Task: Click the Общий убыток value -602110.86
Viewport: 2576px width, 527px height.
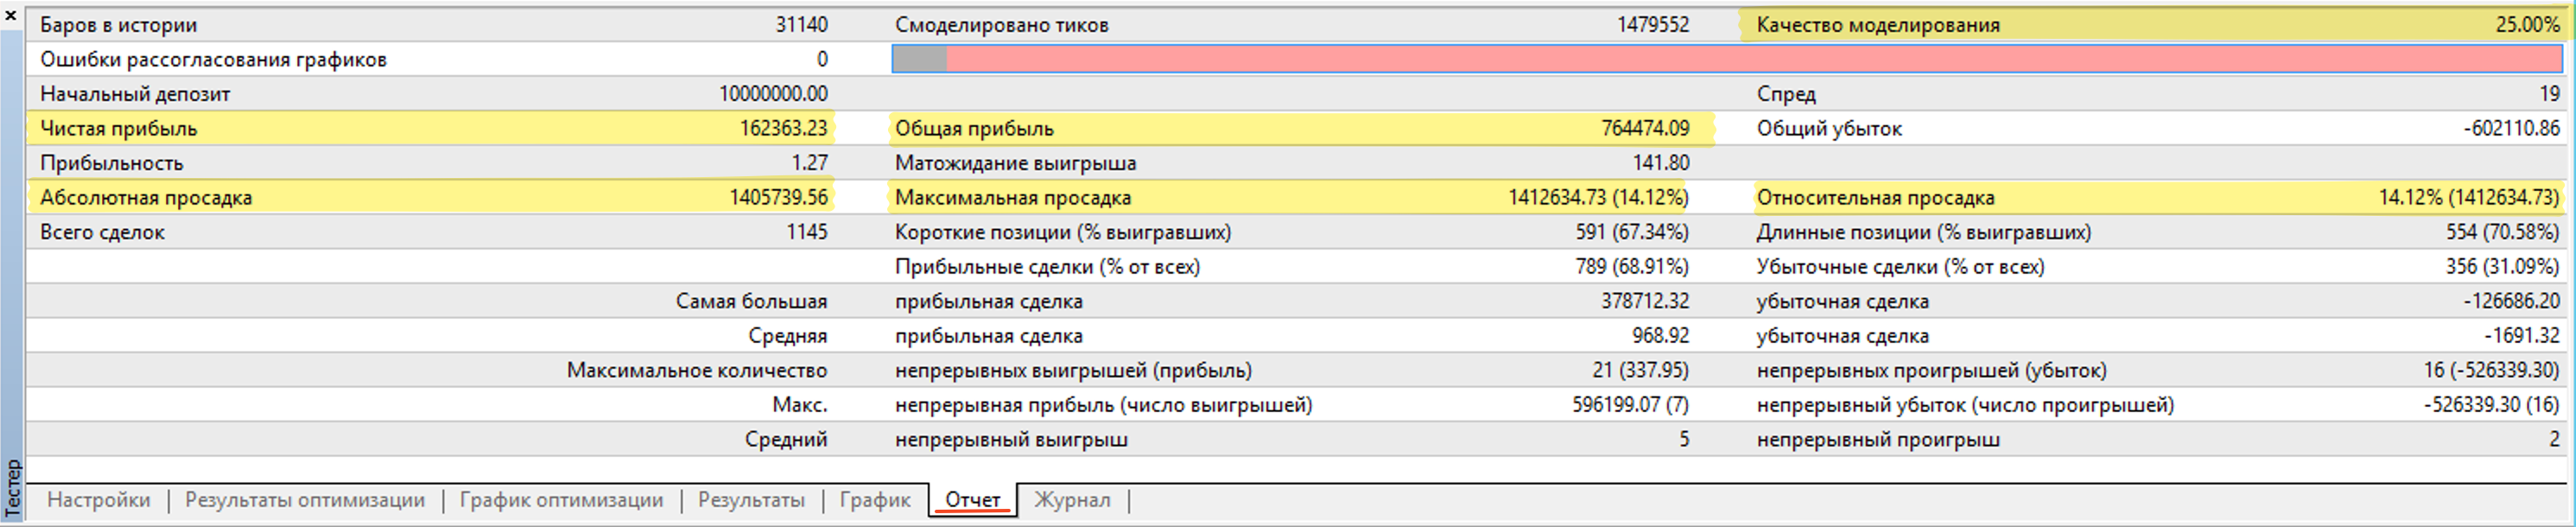Action: 2511,128
